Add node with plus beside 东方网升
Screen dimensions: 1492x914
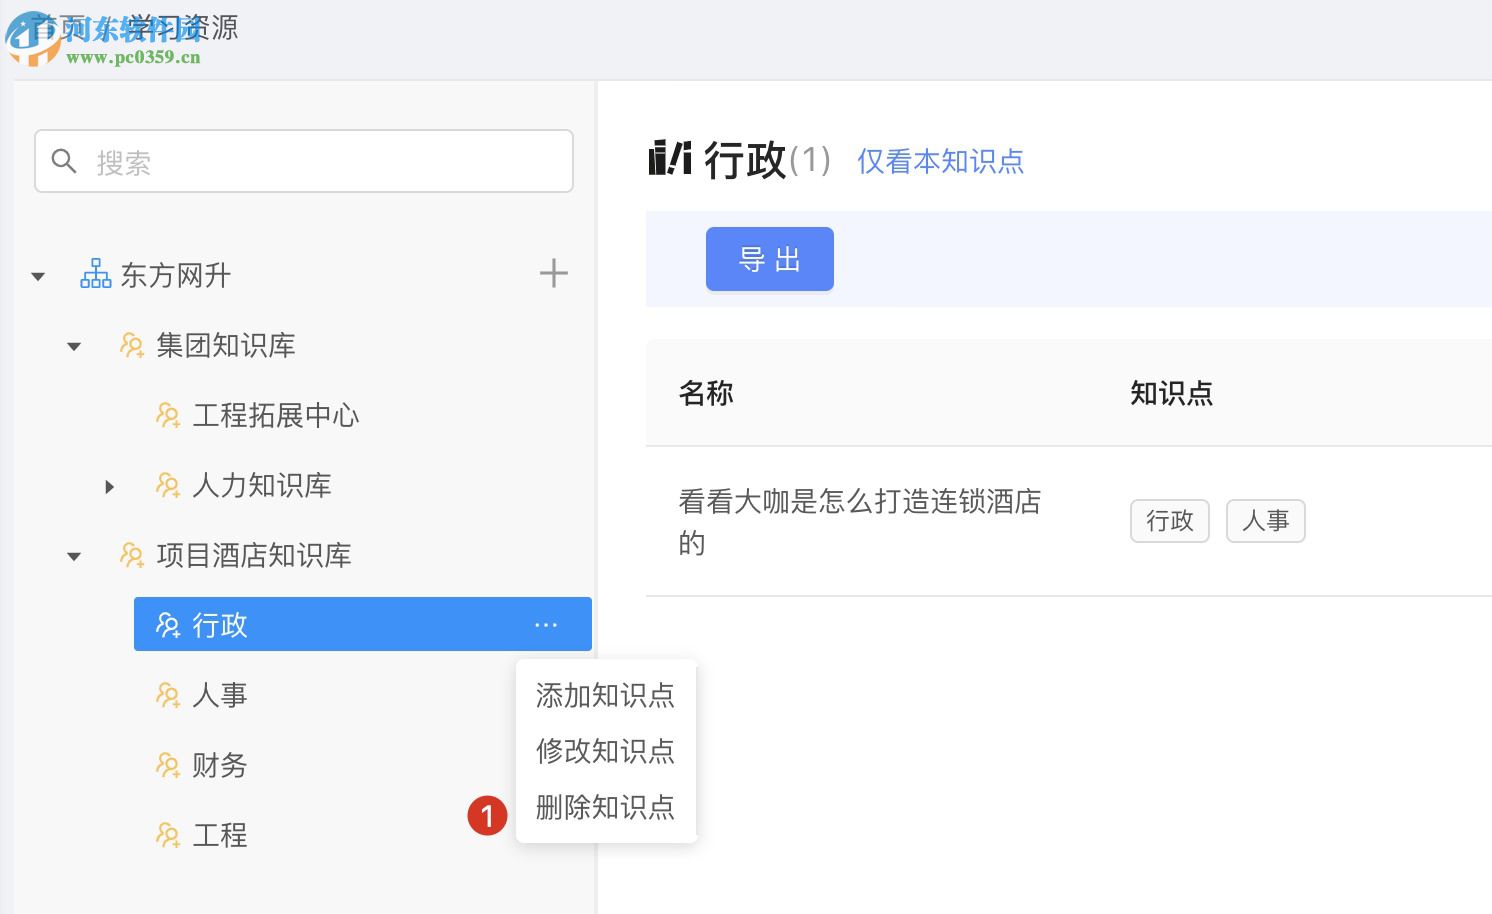click(x=554, y=273)
